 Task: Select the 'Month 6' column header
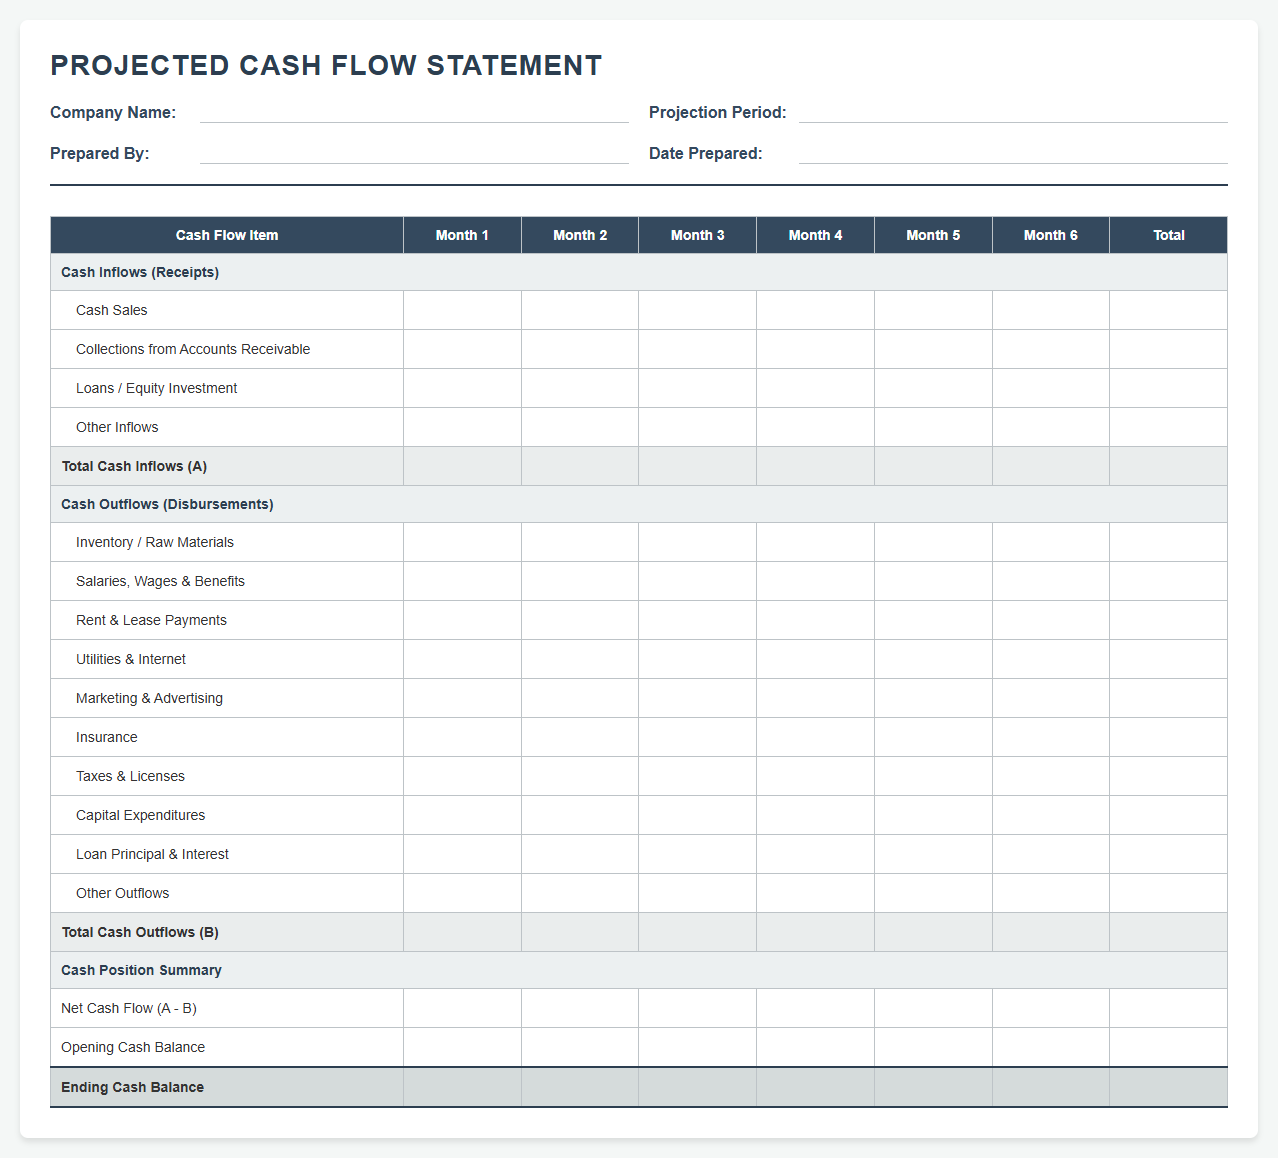[1051, 235]
